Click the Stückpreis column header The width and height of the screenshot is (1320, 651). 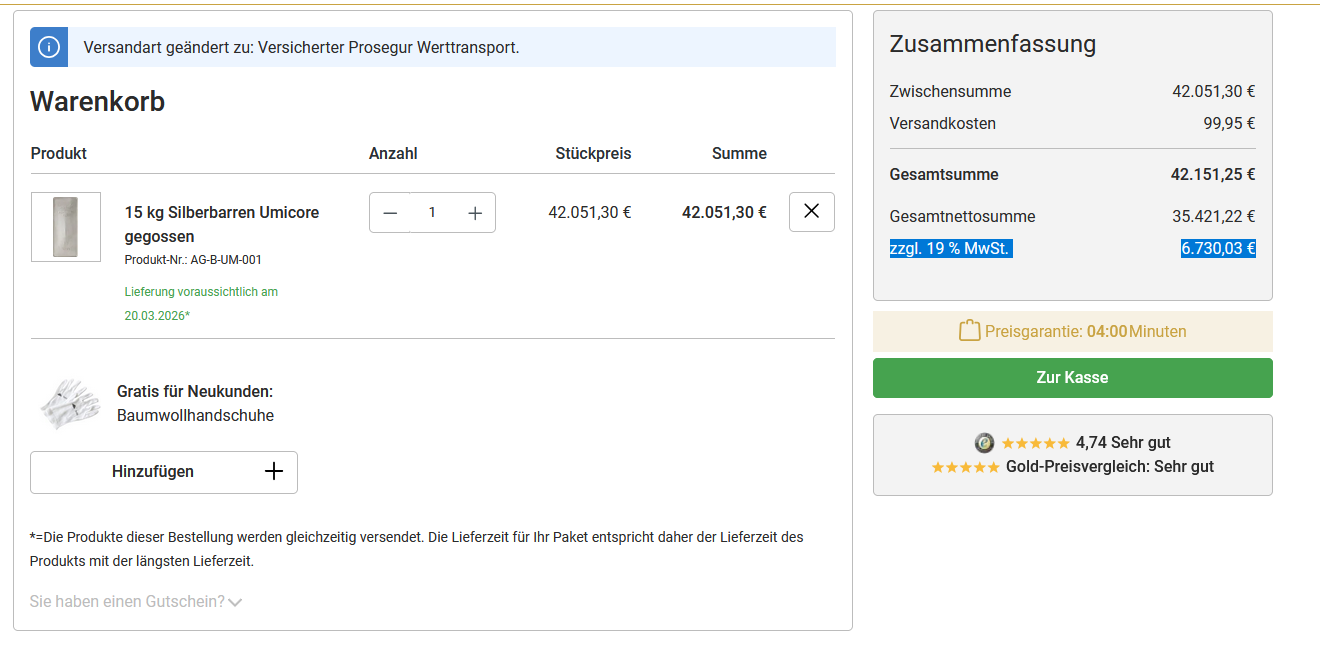594,154
